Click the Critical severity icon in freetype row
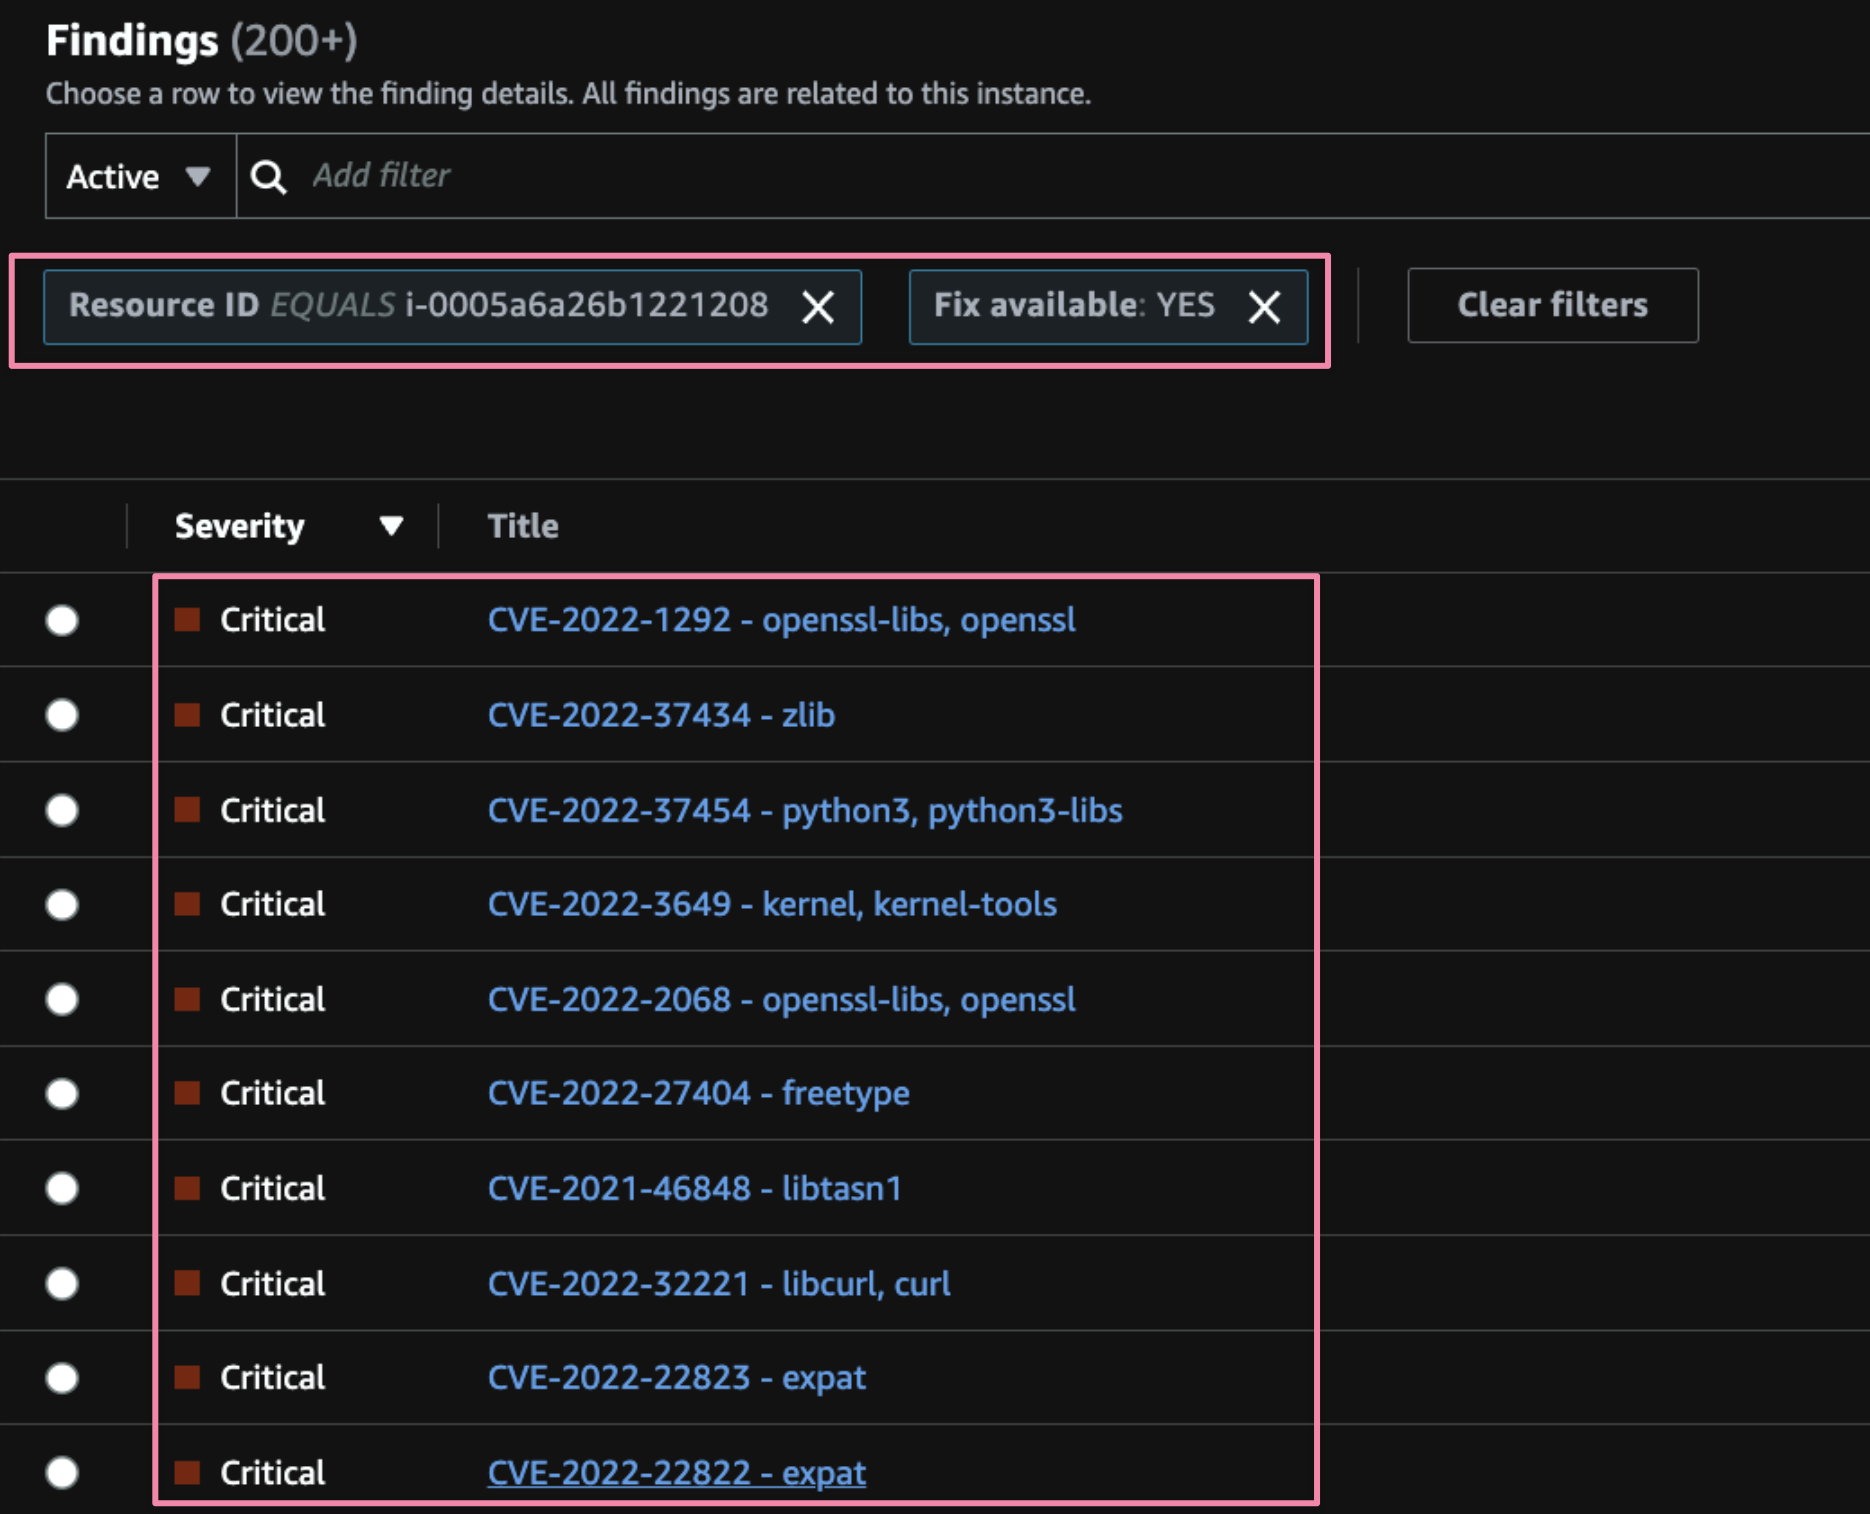 (x=187, y=1093)
